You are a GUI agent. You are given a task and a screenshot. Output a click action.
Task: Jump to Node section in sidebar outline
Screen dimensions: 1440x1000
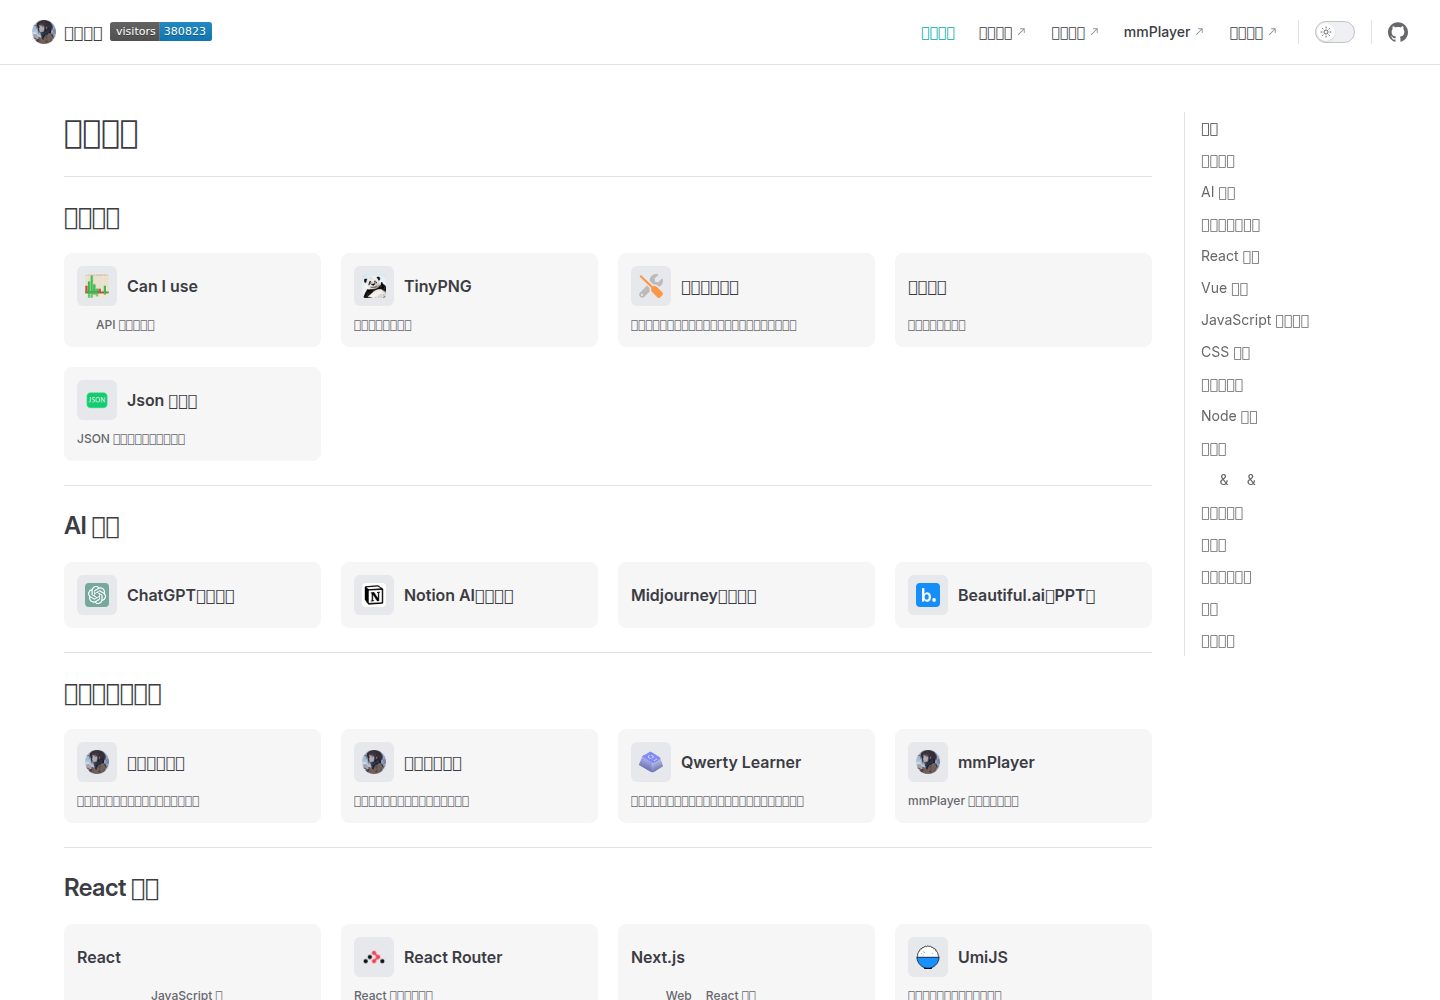(x=1229, y=416)
